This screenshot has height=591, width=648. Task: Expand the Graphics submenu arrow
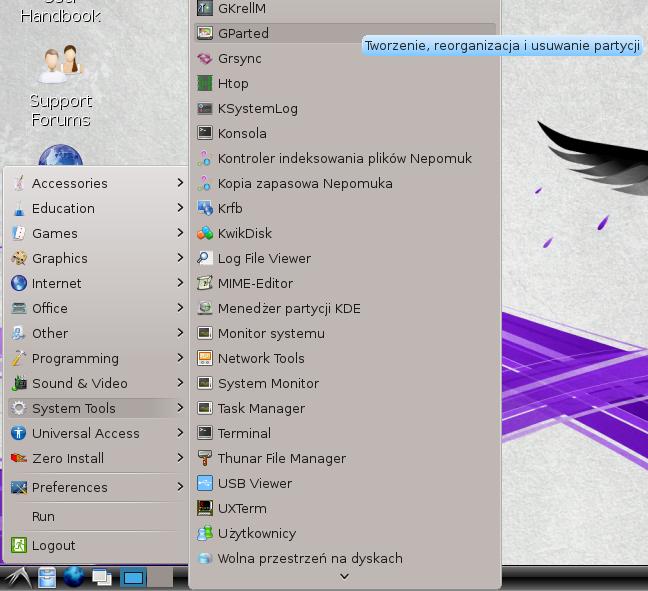[x=180, y=257]
